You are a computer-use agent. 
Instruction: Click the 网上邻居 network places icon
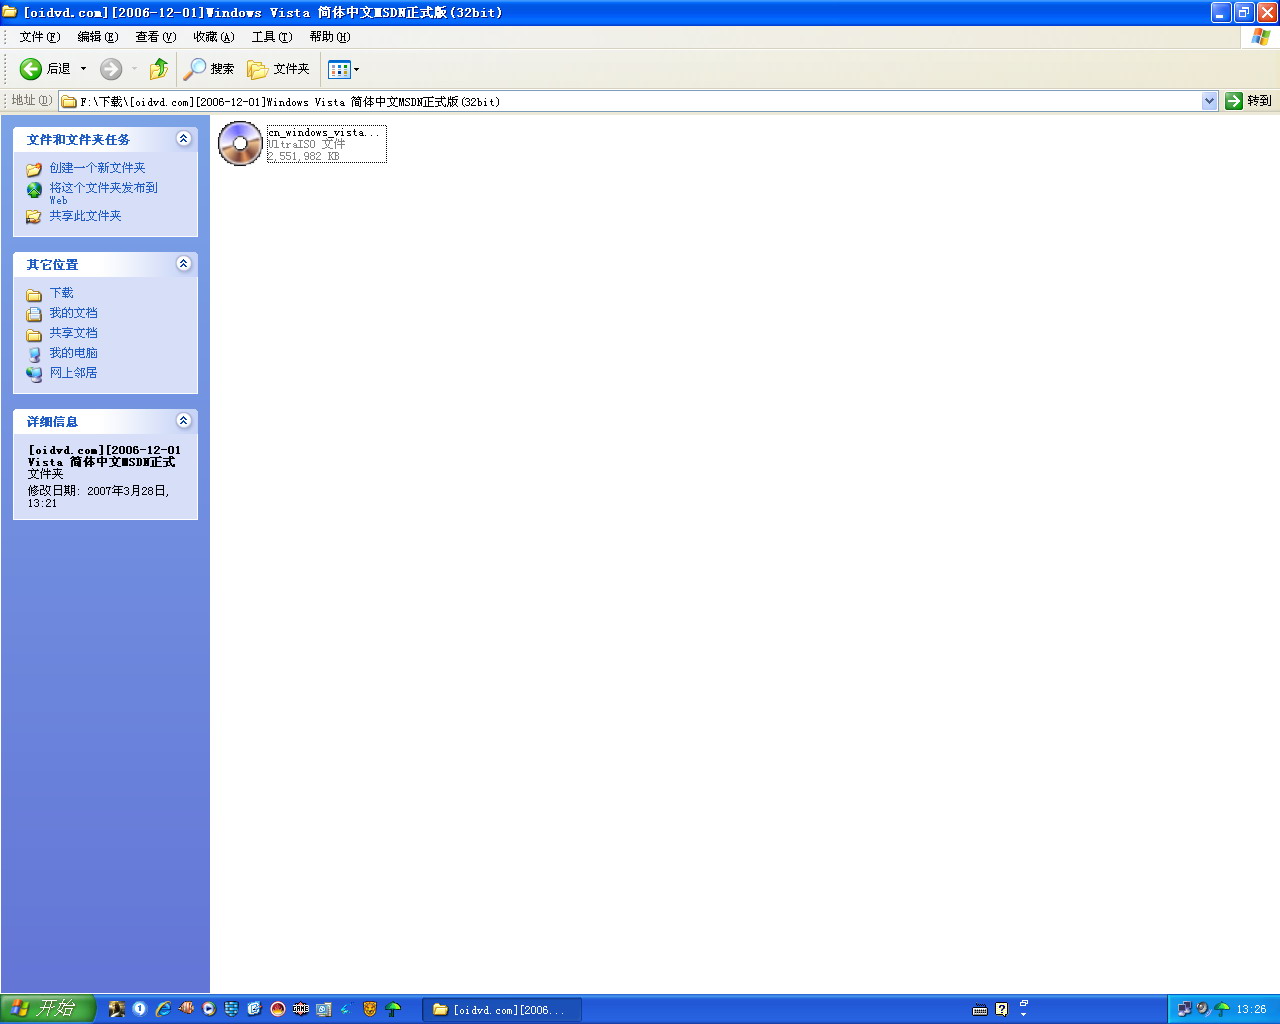(34, 374)
